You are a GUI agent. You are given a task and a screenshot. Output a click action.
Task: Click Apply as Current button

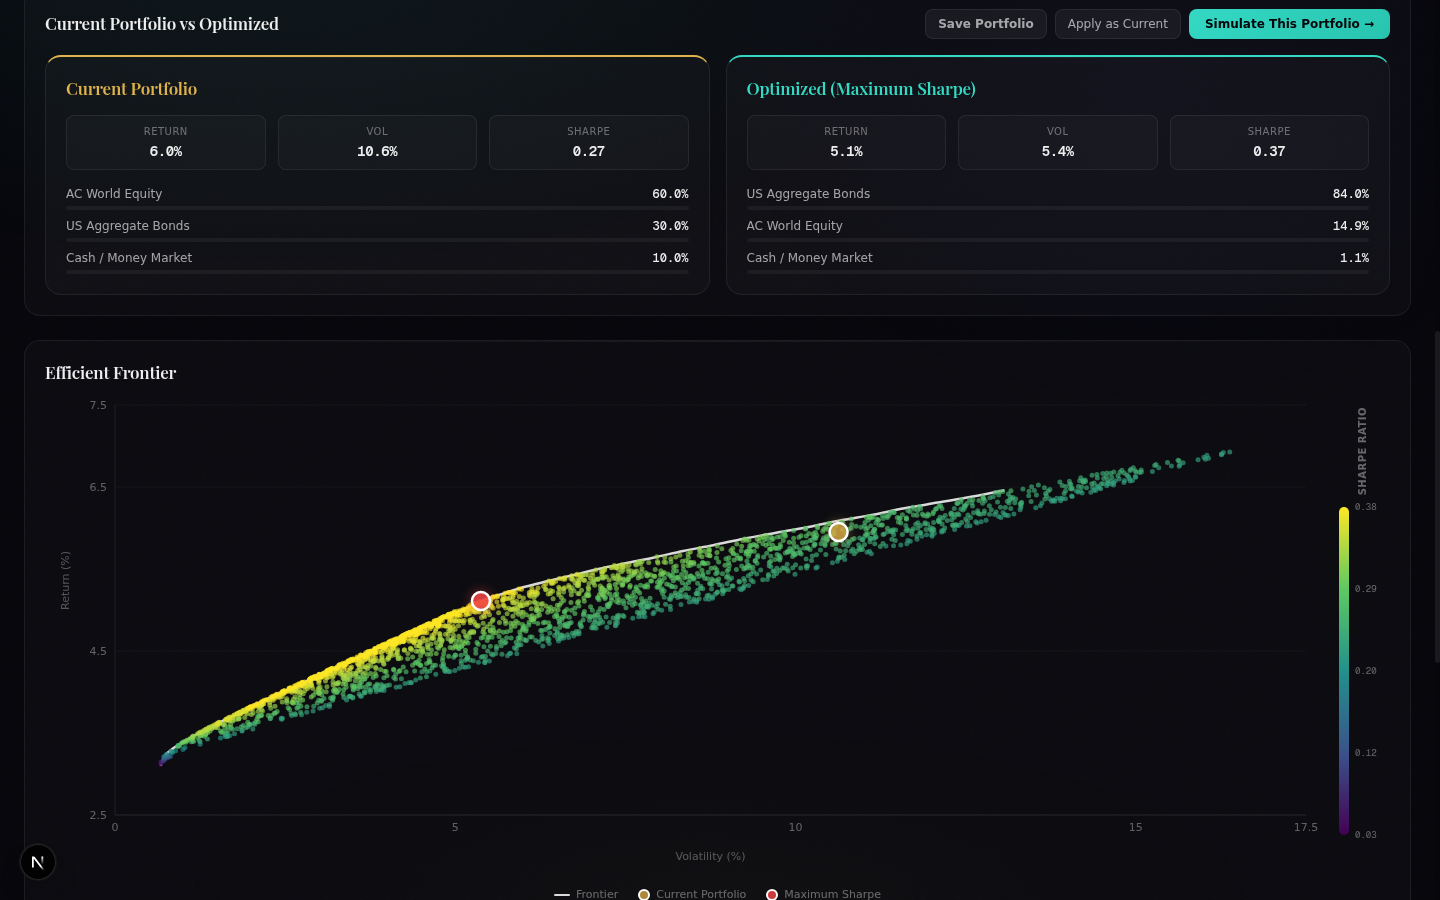(x=1117, y=24)
